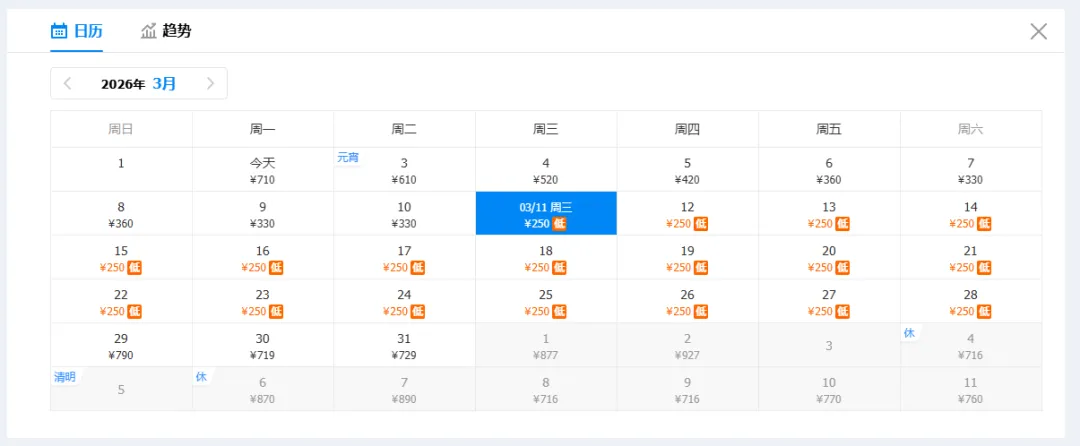Close the price calendar panel
This screenshot has height=446, width=1080.
tap(1039, 31)
